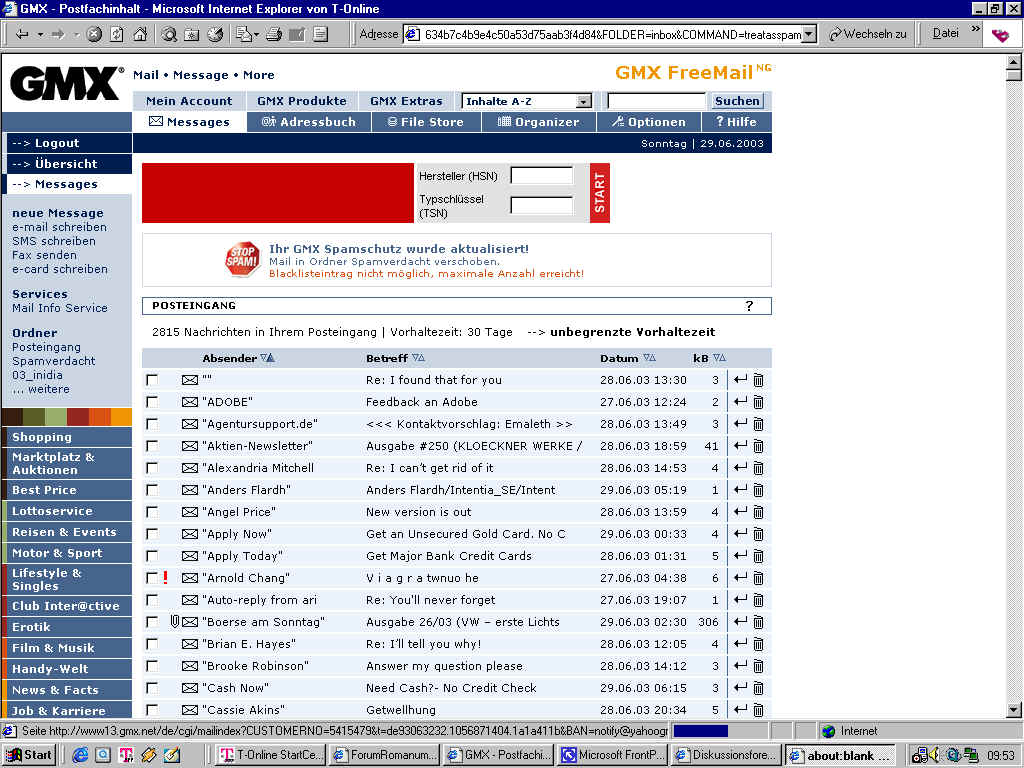This screenshot has width=1024, height=768.
Task: Reply to the Anders Flardh message
Action: click(x=740, y=490)
